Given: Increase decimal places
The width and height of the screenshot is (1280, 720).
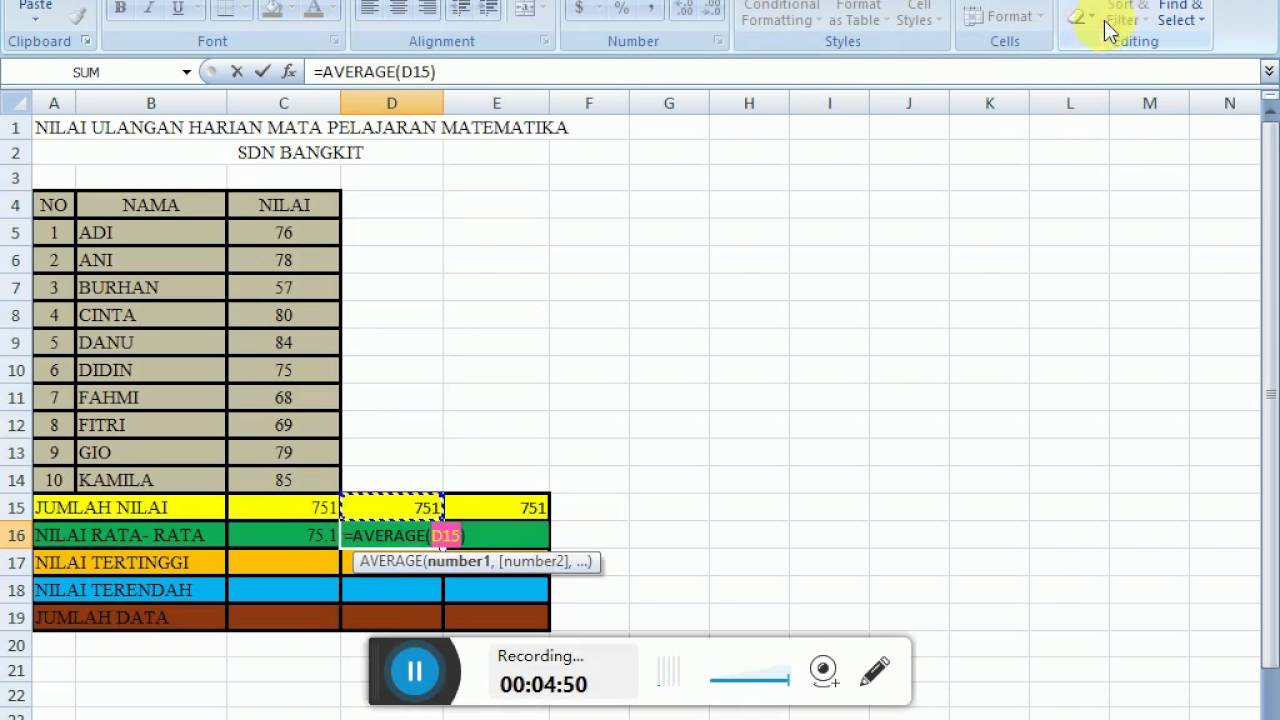Looking at the screenshot, I should click(685, 9).
